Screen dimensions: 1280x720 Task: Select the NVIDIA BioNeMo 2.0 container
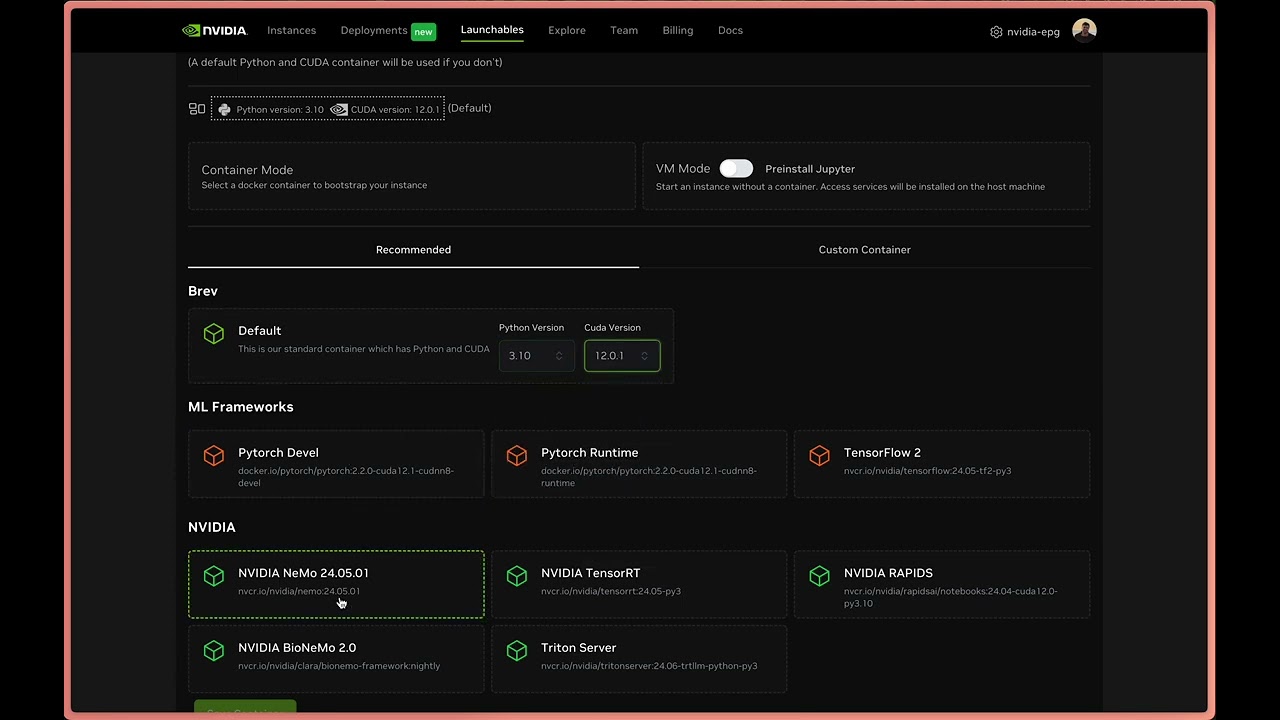coord(336,659)
